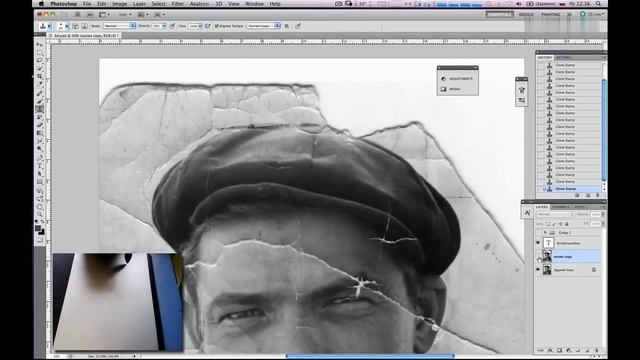The height and width of the screenshot is (360, 640).
Task: Open the CS Live button
Action: click(592, 14)
